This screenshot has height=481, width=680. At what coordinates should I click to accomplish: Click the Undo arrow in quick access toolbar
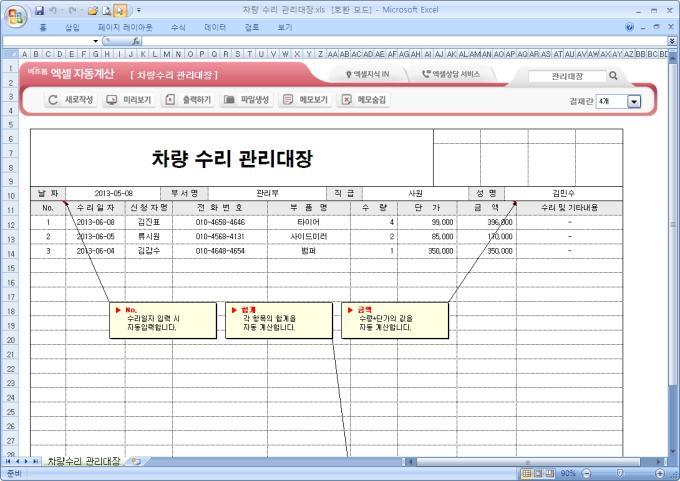coord(54,10)
